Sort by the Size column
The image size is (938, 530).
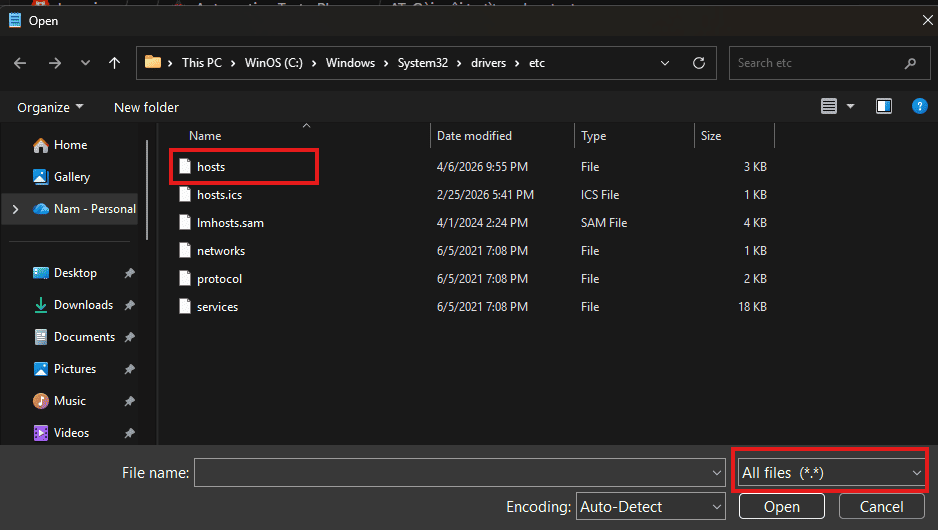click(x=711, y=136)
